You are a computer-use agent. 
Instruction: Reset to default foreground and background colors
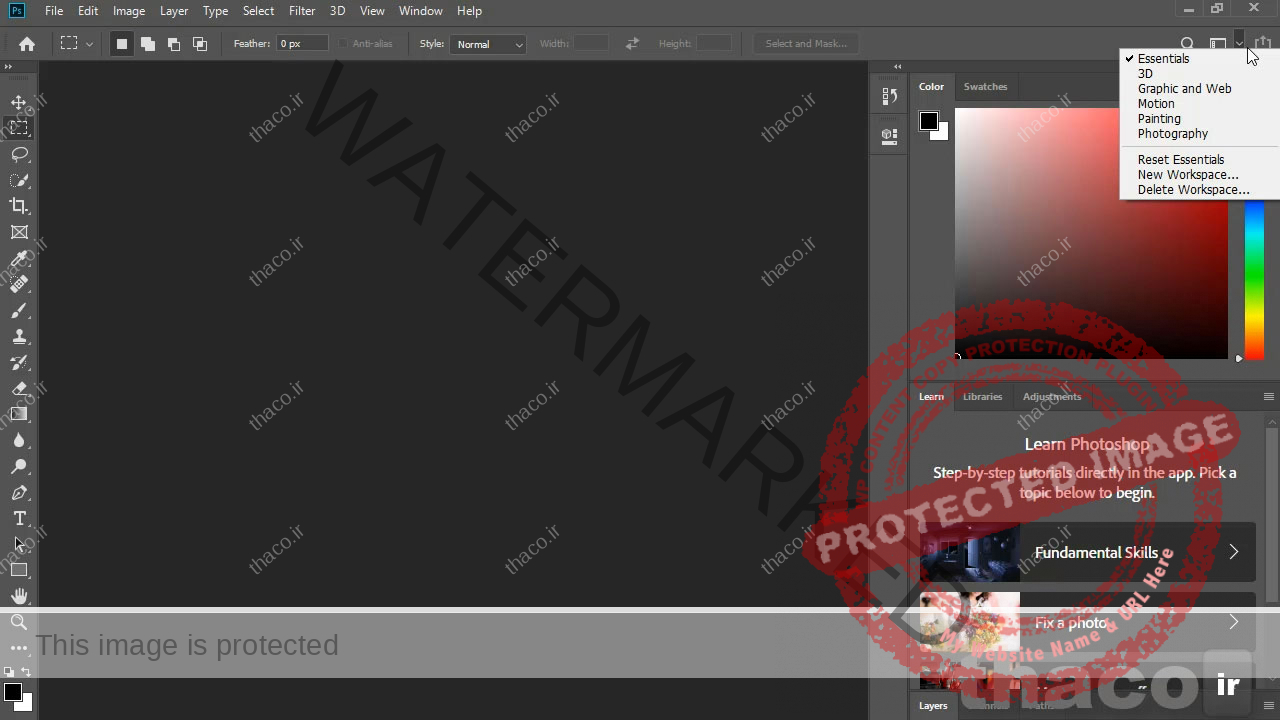pos(9,672)
